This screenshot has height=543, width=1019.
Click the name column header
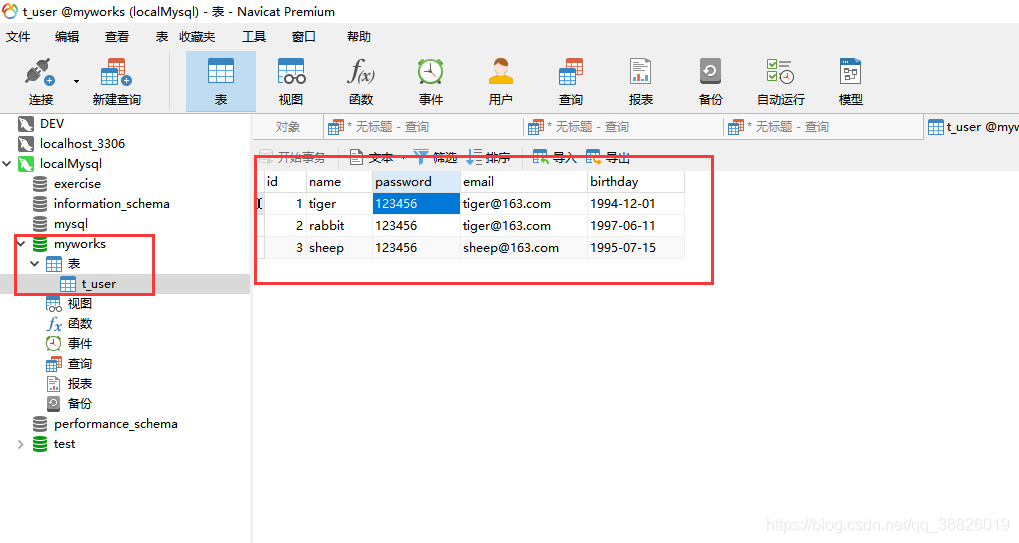coord(339,182)
